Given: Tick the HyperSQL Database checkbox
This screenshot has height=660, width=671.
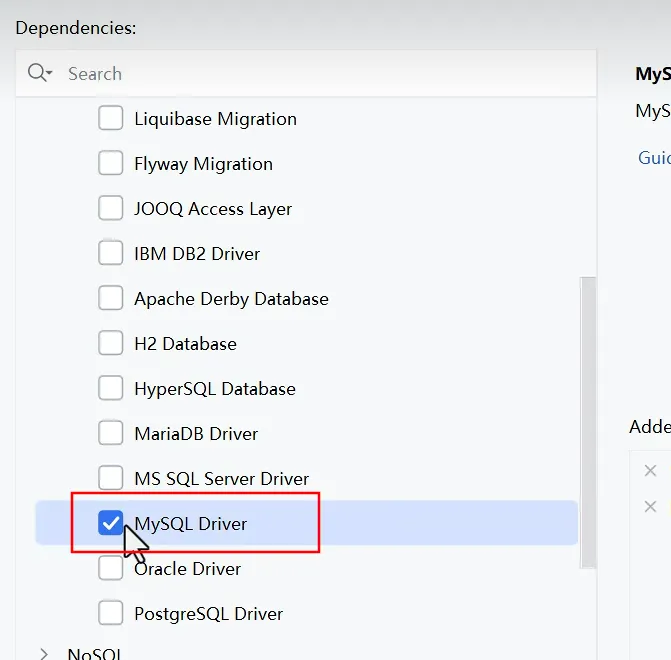Looking at the screenshot, I should coord(110,389).
